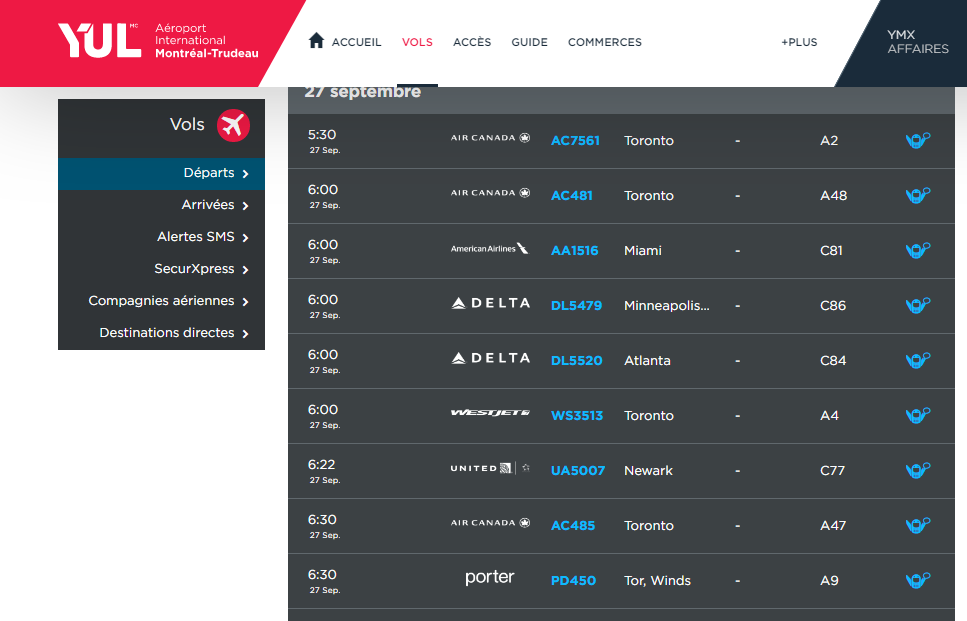The height and width of the screenshot is (621, 967).
Task: Click the SMS alert icon for Porter PD450
Action: click(x=917, y=581)
